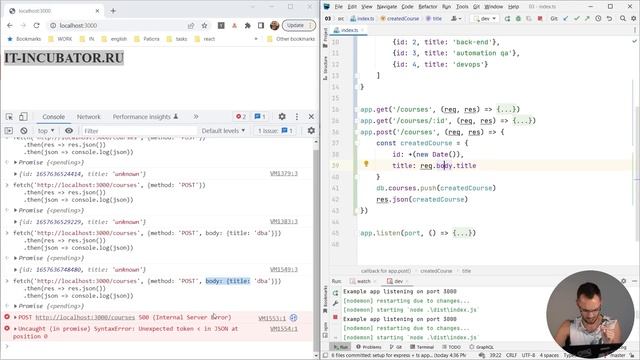The image size is (640, 360).
Task: Open the Navigate menu in WebStorm
Action: point(387,7)
